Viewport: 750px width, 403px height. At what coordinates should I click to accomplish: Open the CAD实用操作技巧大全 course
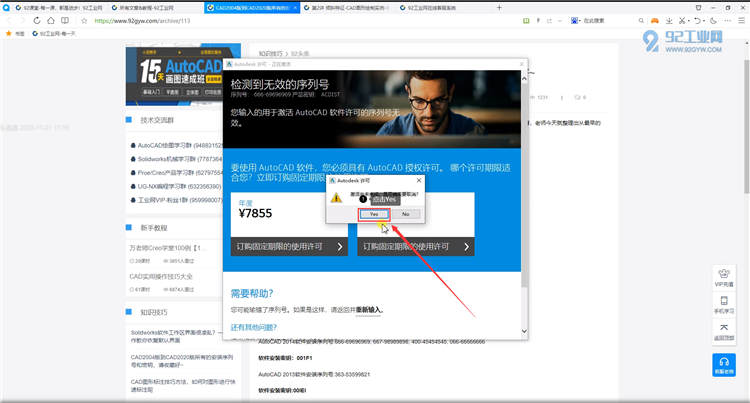pos(161,276)
